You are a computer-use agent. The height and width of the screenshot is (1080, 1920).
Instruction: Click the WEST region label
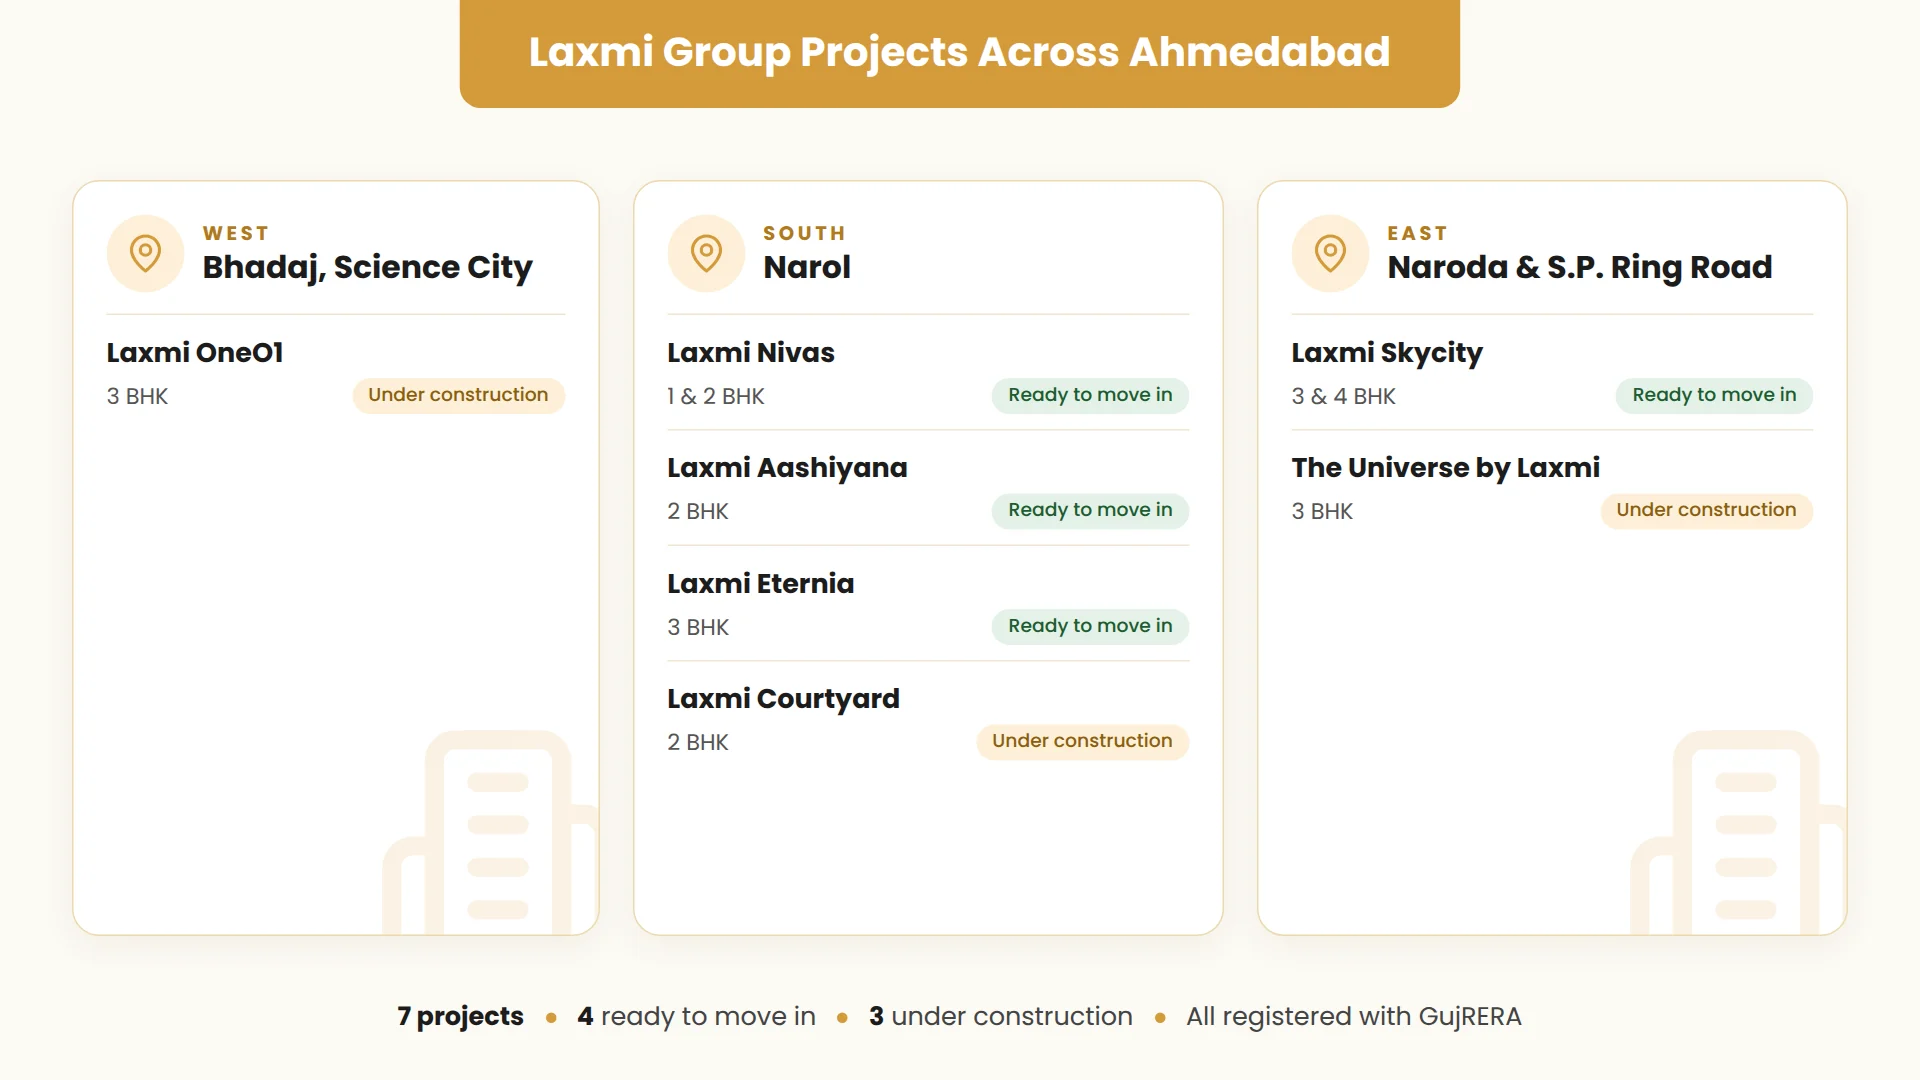(x=236, y=233)
